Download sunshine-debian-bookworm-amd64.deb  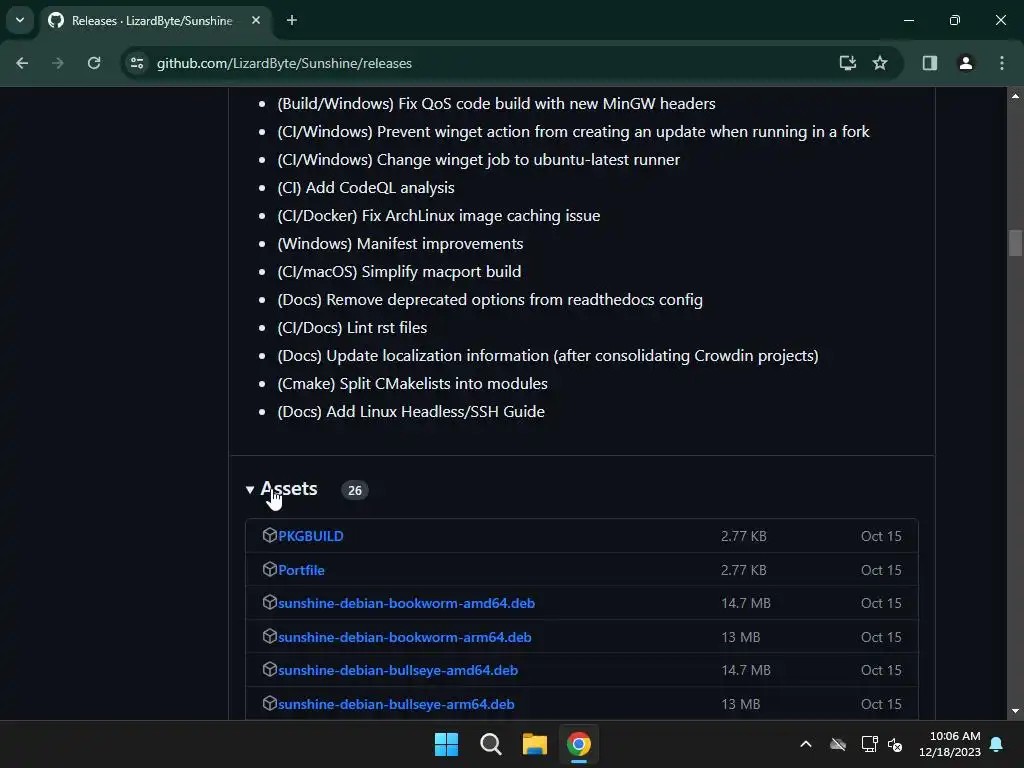pos(406,603)
